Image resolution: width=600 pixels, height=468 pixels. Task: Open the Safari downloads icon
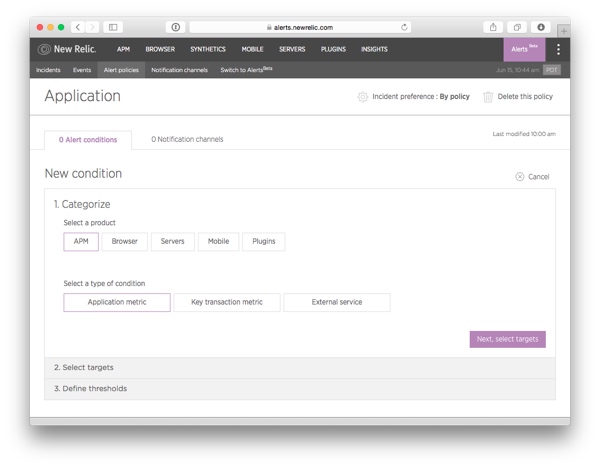coord(541,27)
